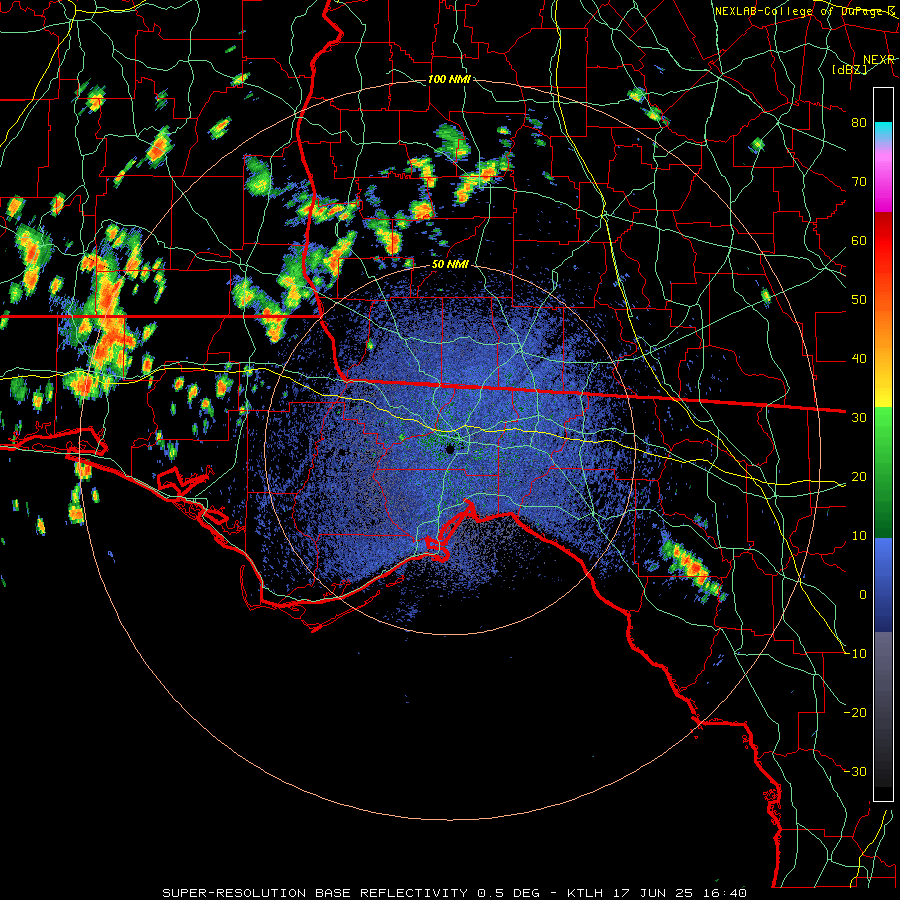Screen dimensions: 900x900
Task: Click the Super-Resolution Base Reflectivity caption
Action: pos(454,893)
